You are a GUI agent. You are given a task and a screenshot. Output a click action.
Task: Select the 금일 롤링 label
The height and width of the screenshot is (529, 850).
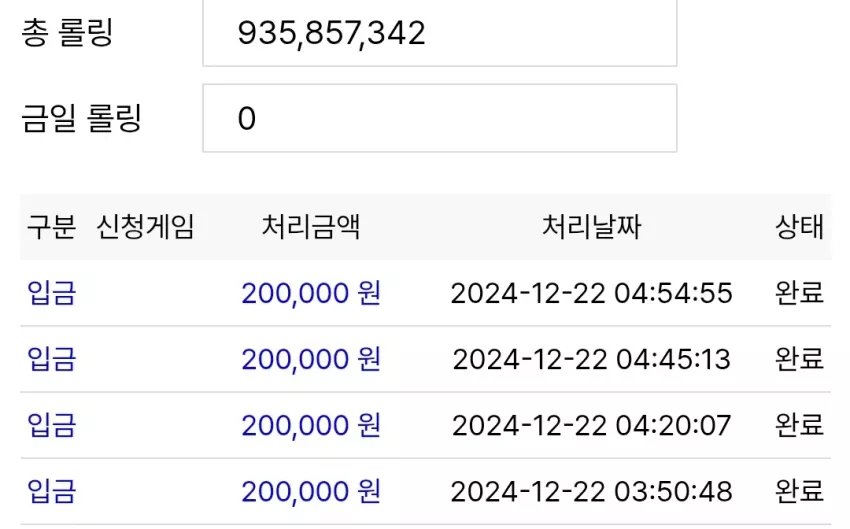(x=81, y=118)
